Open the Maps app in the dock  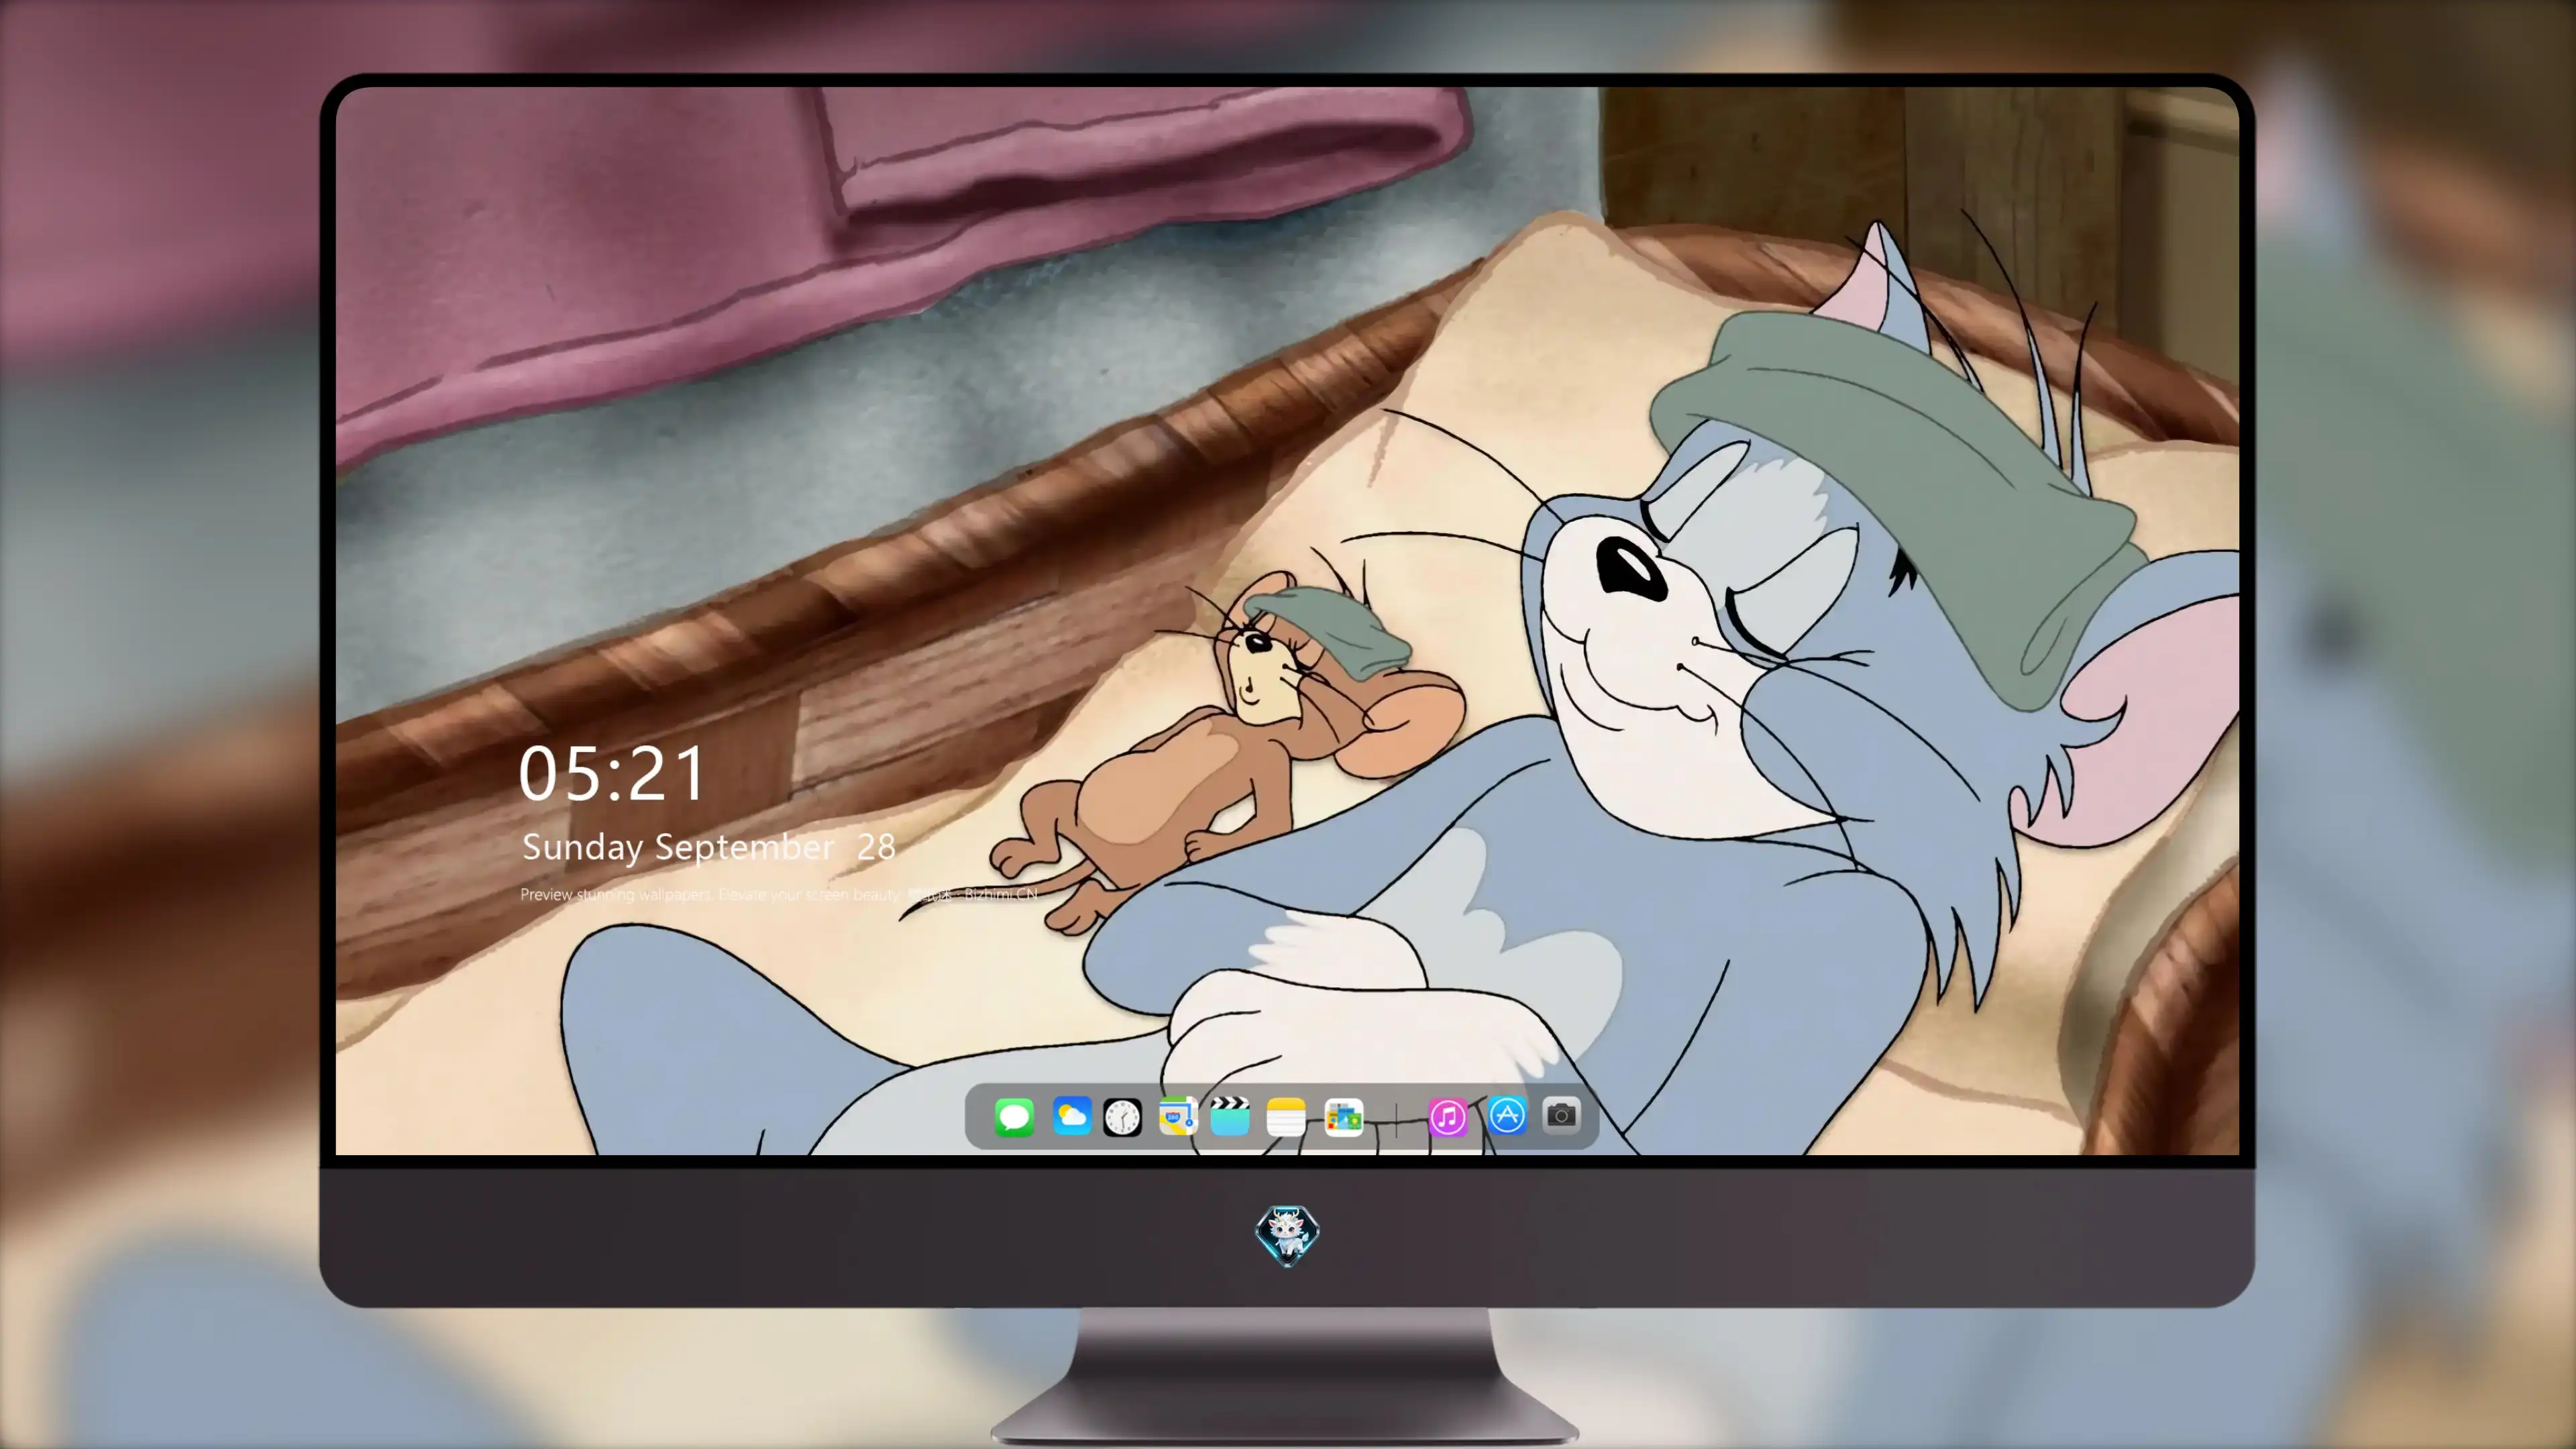click(x=1178, y=1116)
